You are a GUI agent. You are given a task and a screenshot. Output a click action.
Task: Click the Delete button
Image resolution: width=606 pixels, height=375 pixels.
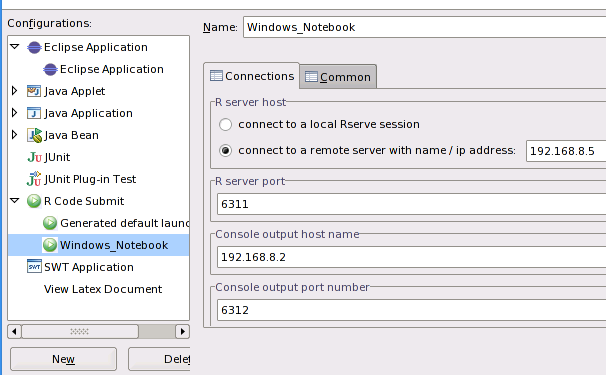[x=159, y=359]
